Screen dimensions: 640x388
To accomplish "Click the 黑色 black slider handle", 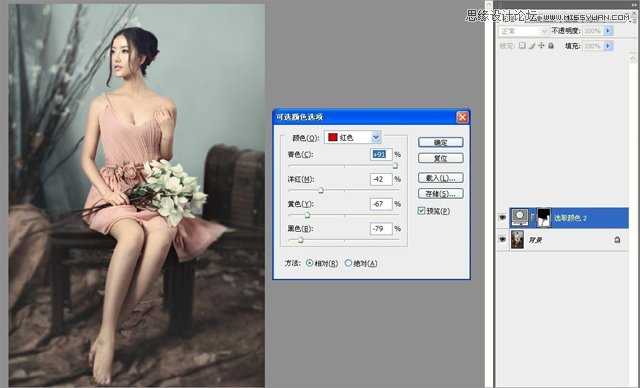I will click(300, 240).
